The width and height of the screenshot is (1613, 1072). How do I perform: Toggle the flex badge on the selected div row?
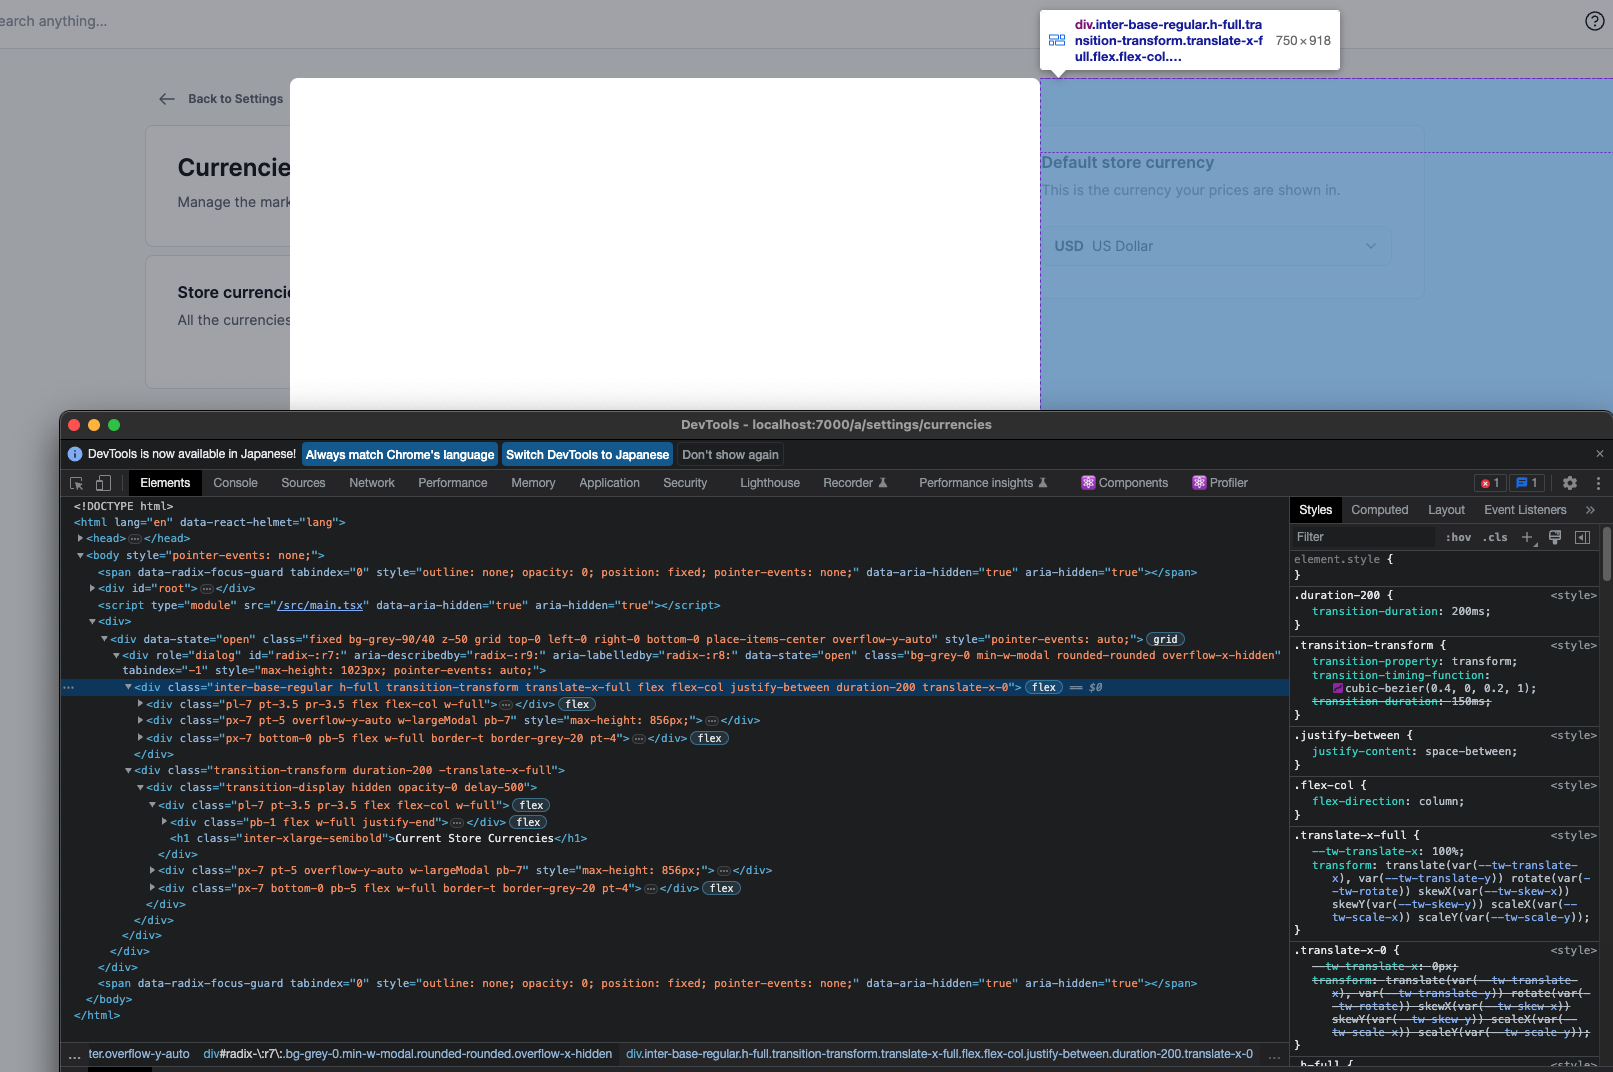pos(1044,688)
